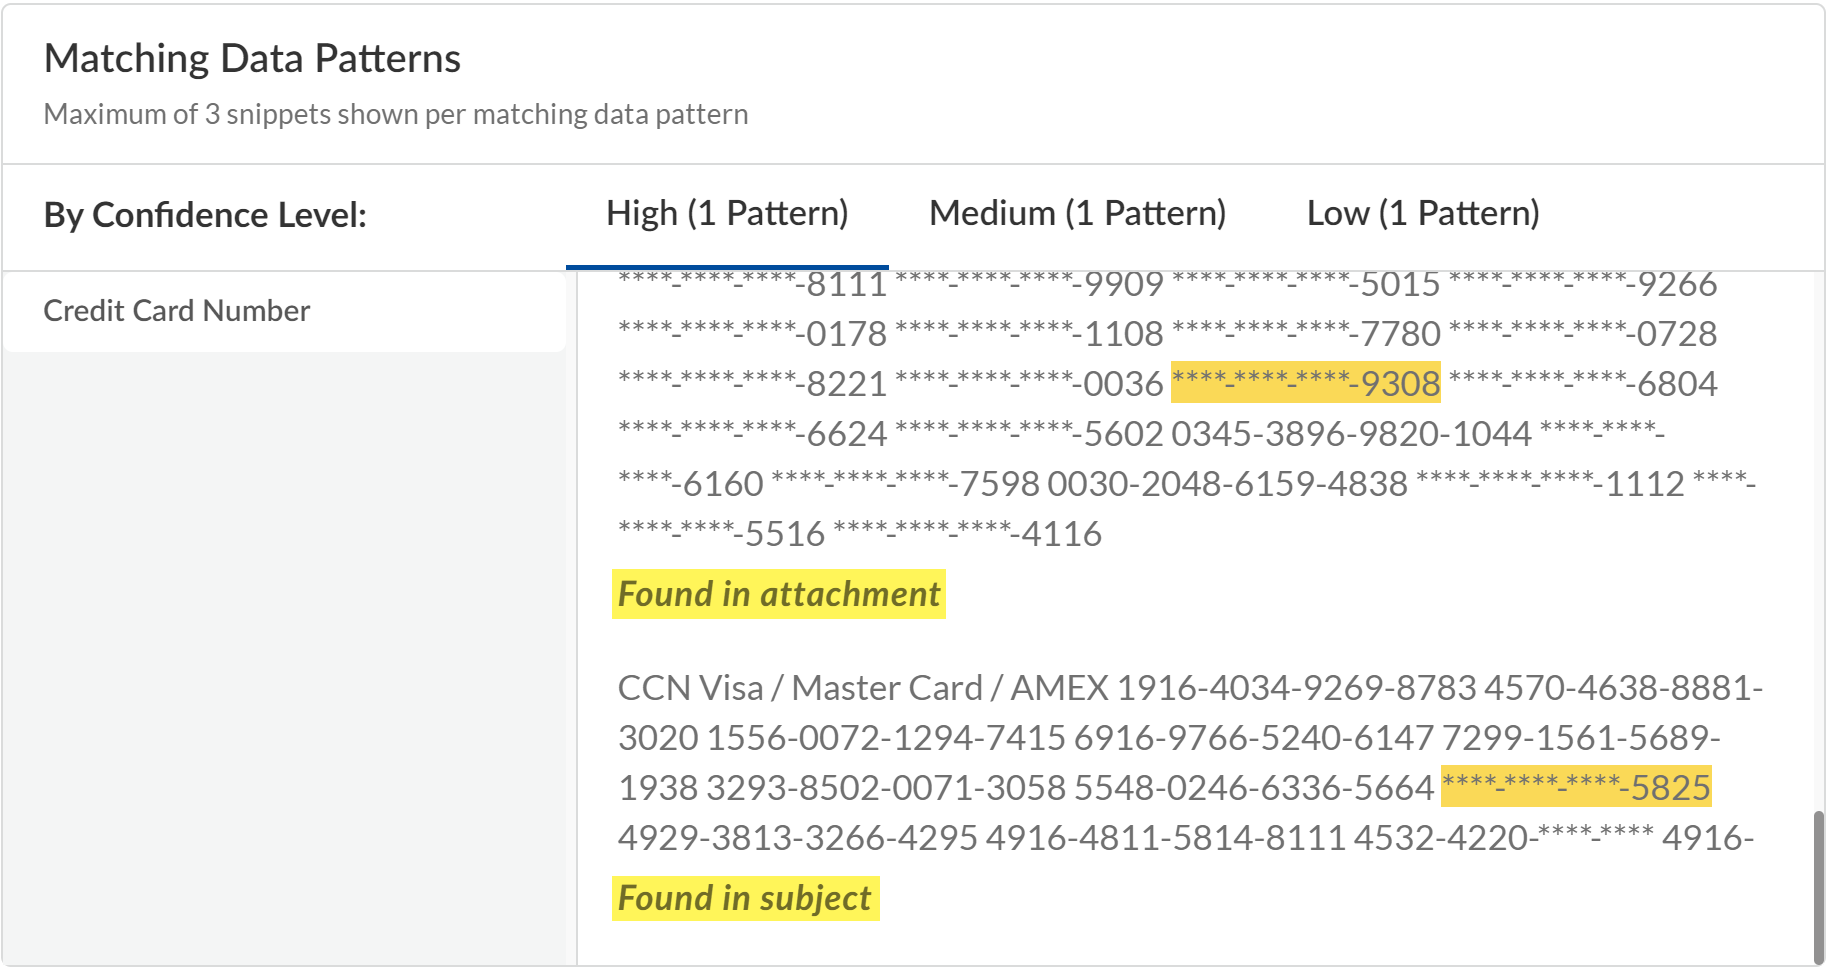Click card number 0345-3896-9820-1044
This screenshot has height=969, width=1834.
coord(1351,434)
